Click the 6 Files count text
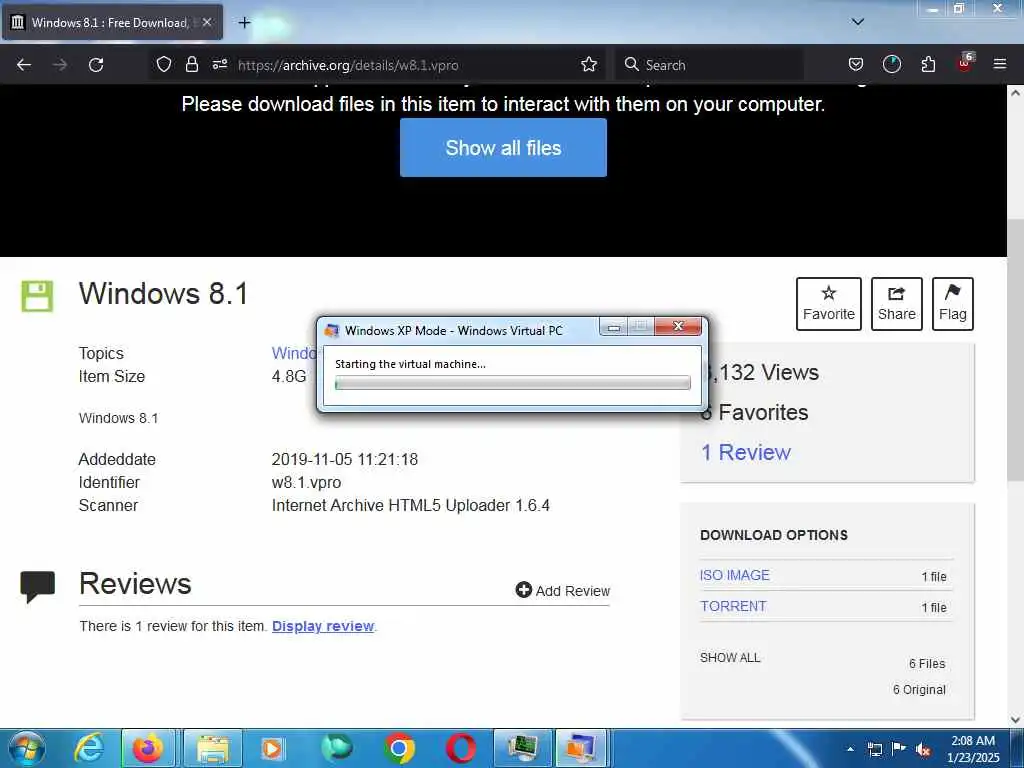 [927, 664]
